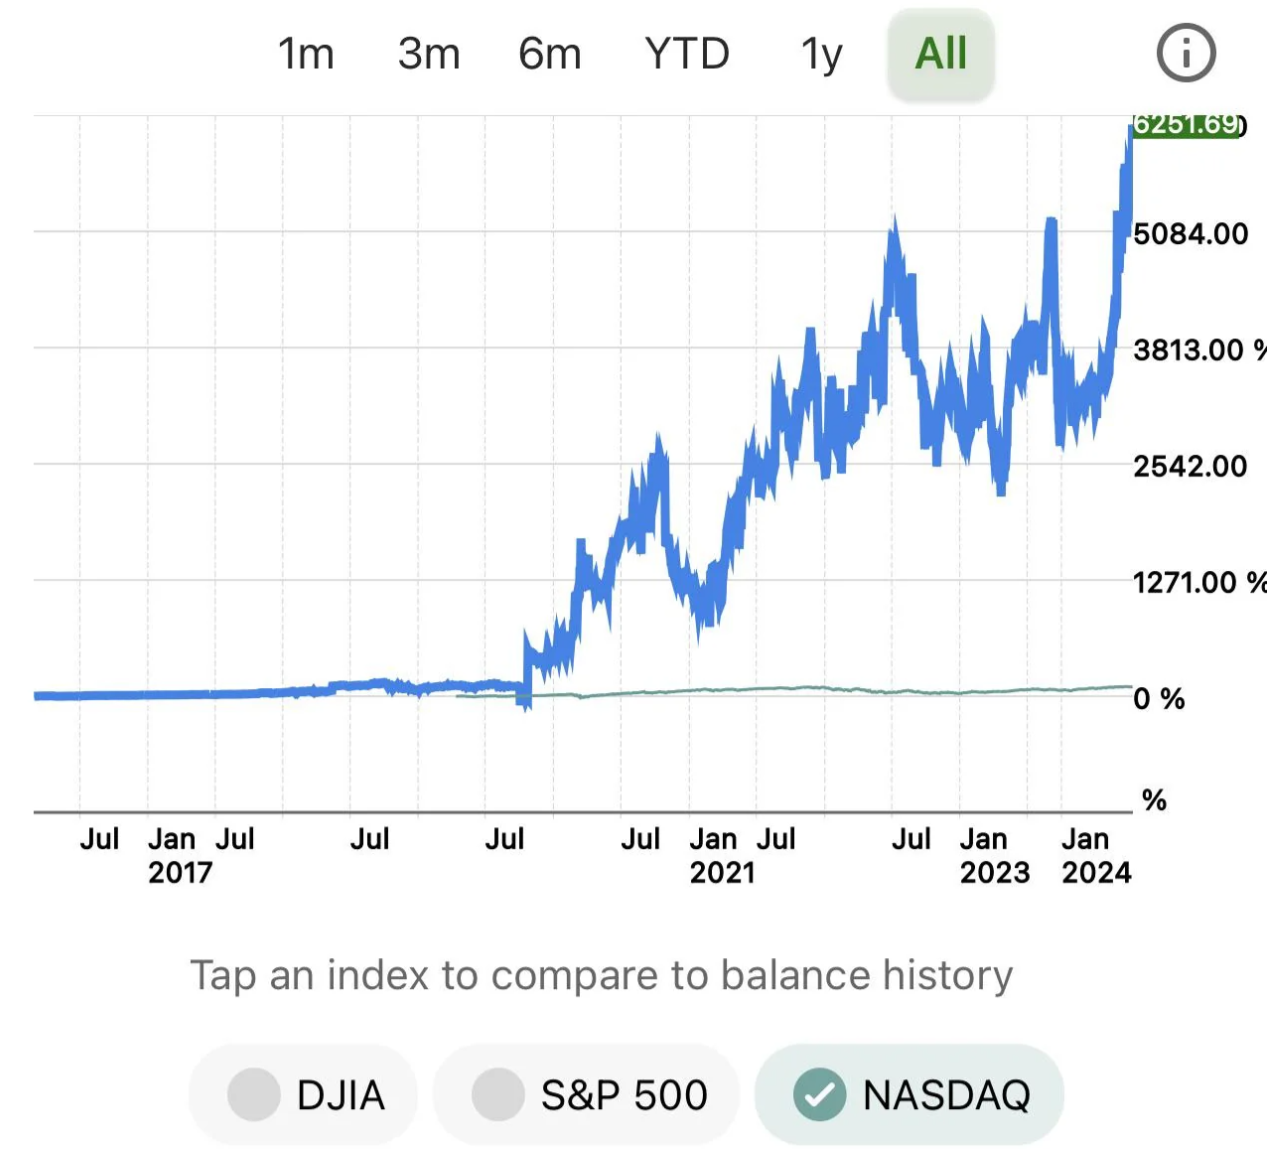Tap the 'Tap an index to compare' hint text

click(x=602, y=975)
